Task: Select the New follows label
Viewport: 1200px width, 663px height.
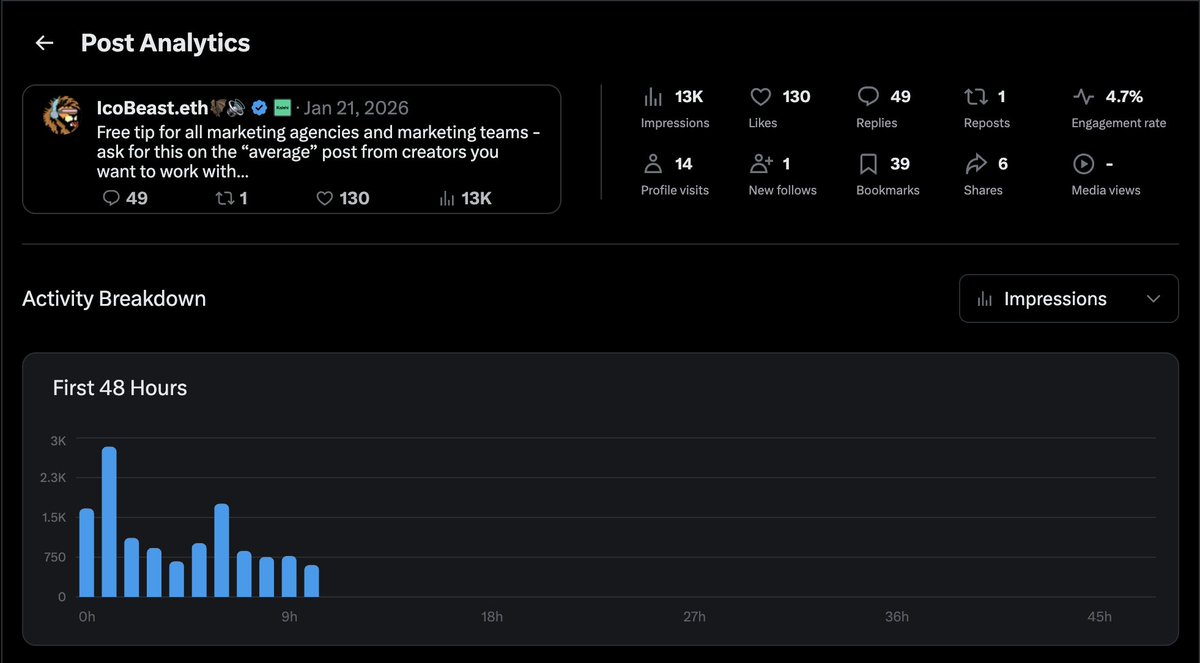Action: pos(783,190)
